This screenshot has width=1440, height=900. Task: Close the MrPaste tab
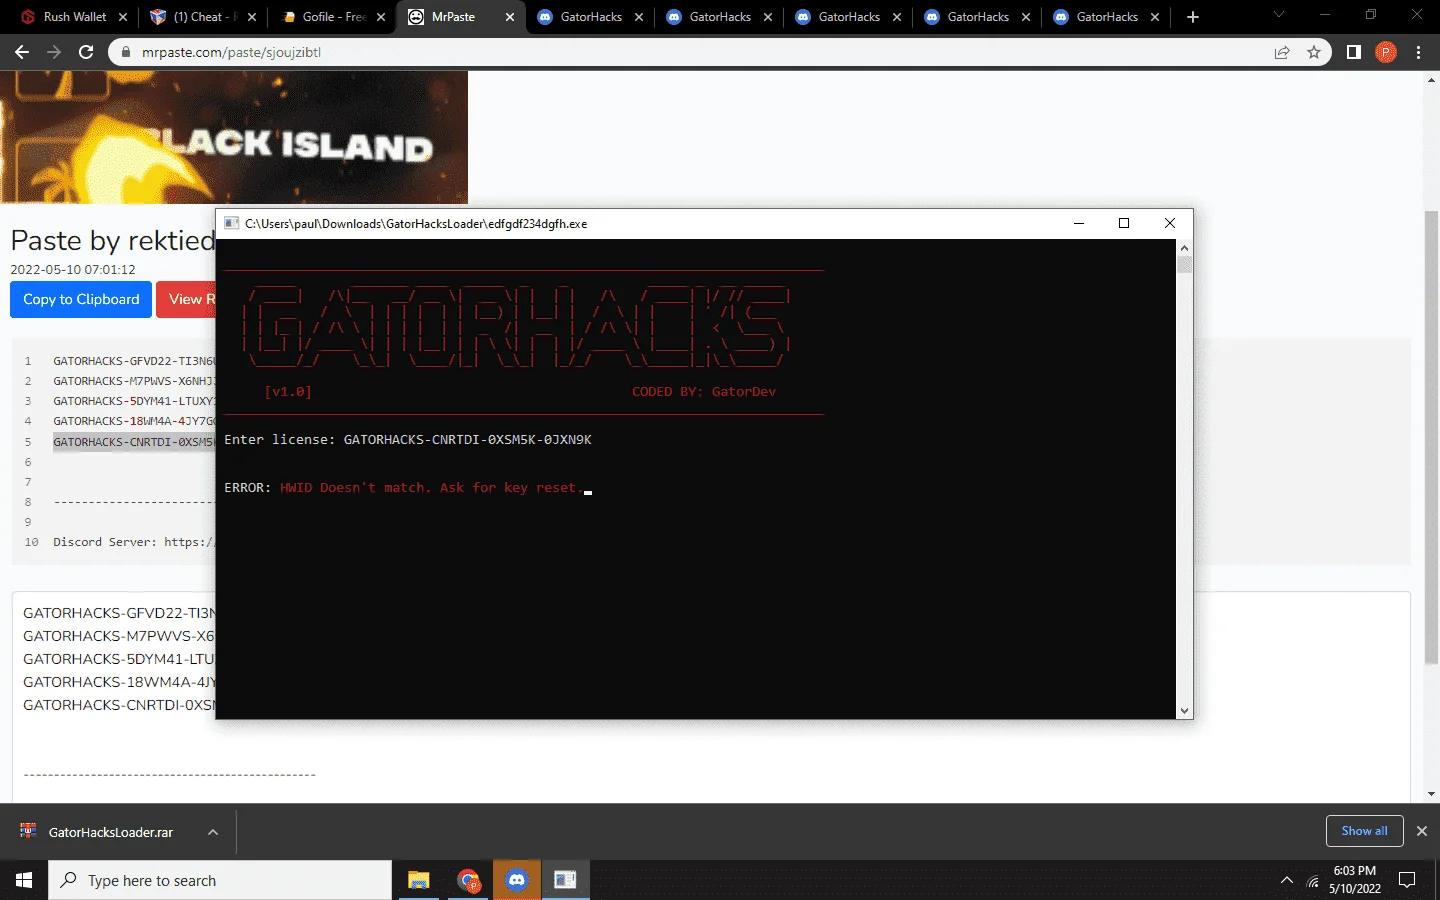tap(510, 17)
